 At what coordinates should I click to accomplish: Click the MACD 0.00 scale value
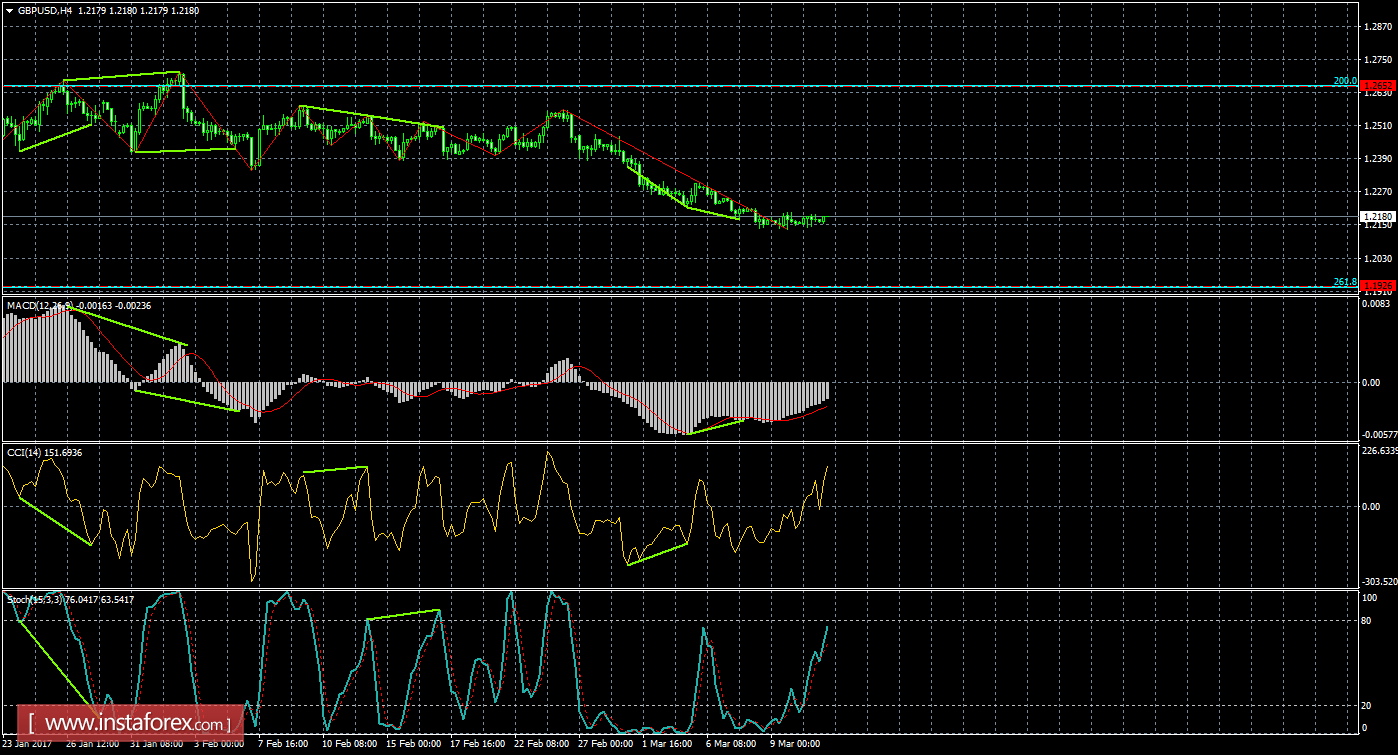tap(1372, 383)
